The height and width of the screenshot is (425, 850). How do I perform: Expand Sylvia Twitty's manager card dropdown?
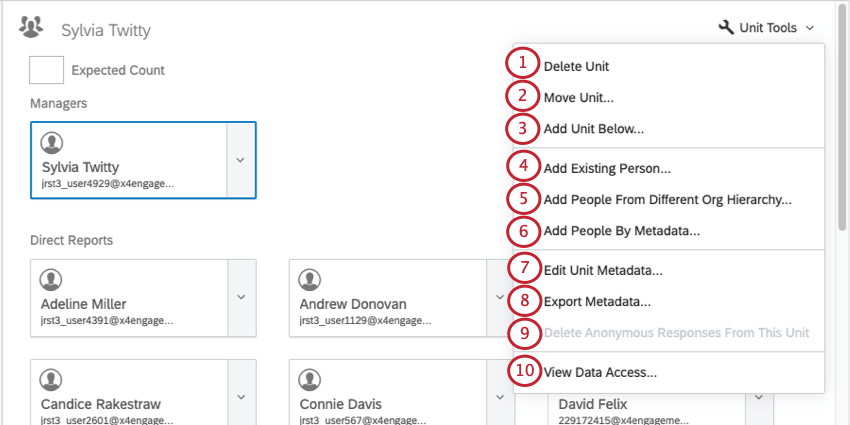point(241,160)
